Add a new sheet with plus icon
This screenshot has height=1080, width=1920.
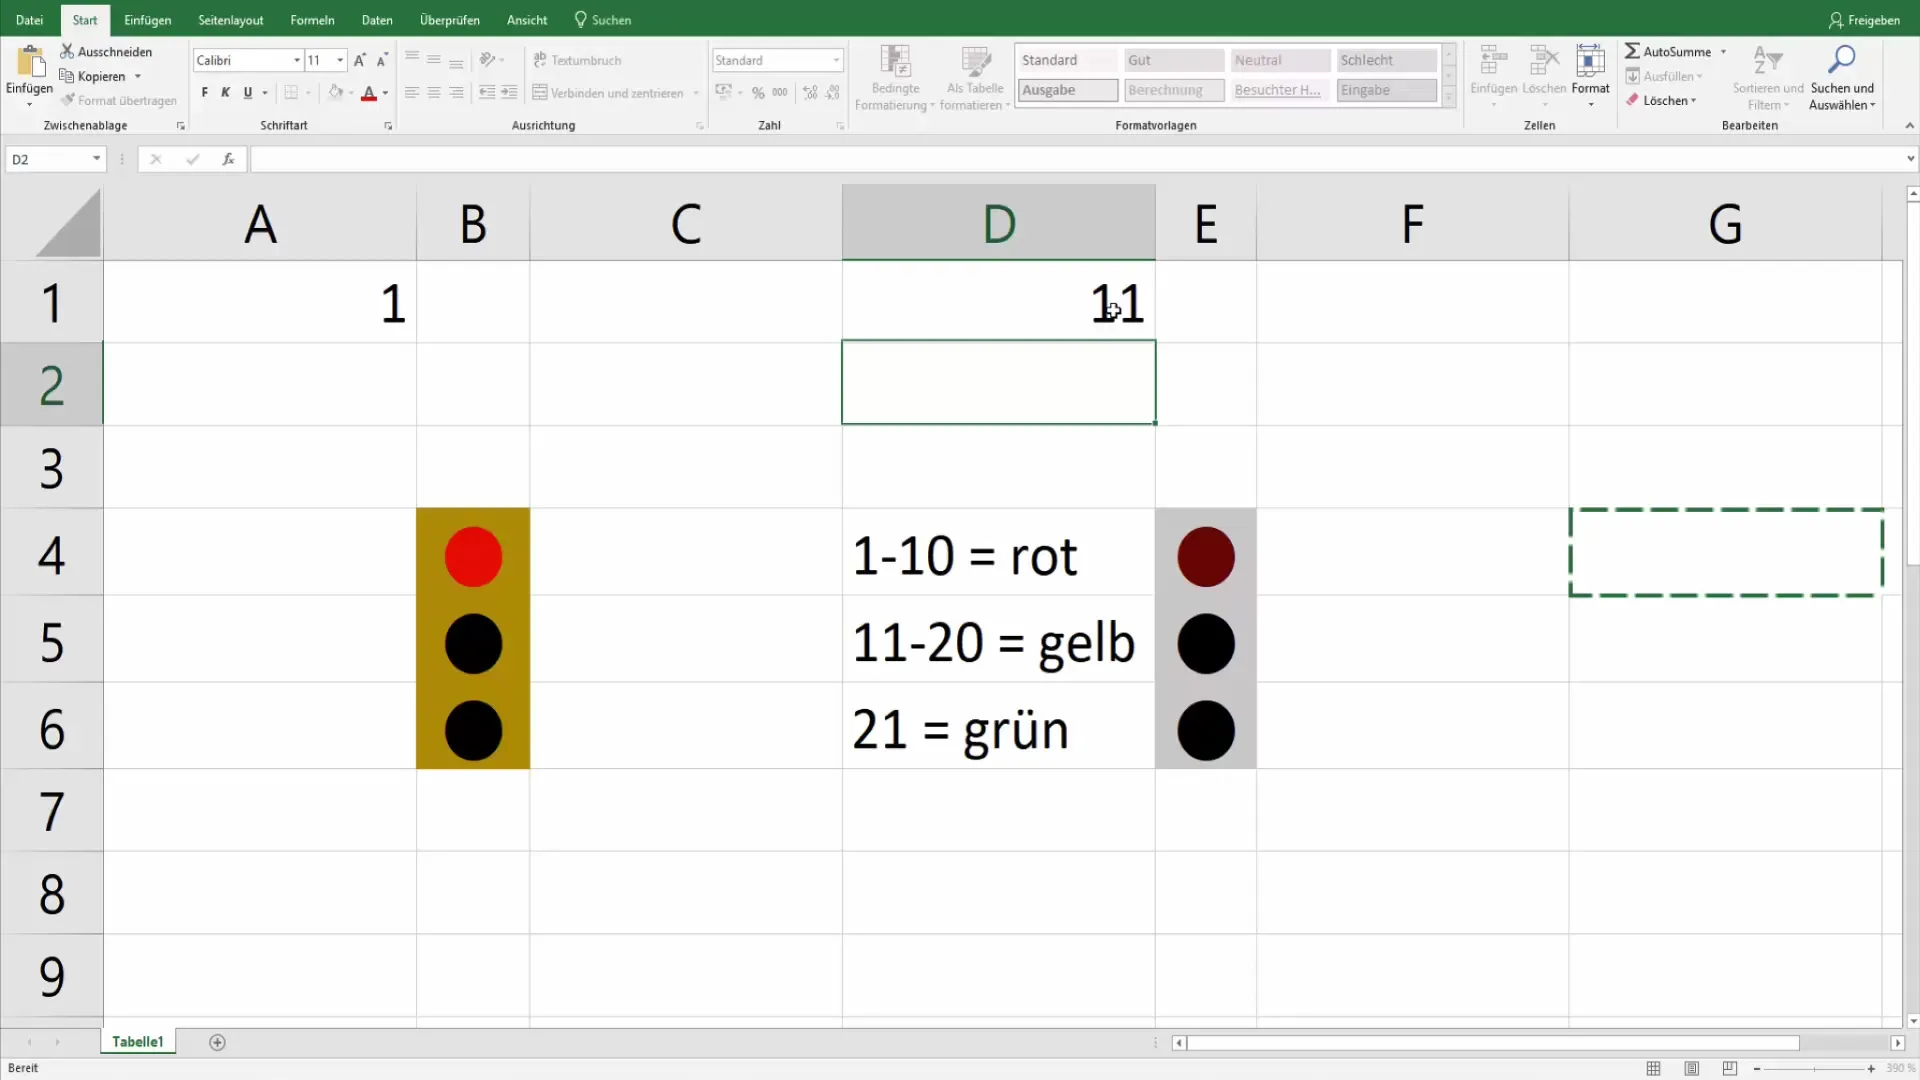(217, 1043)
